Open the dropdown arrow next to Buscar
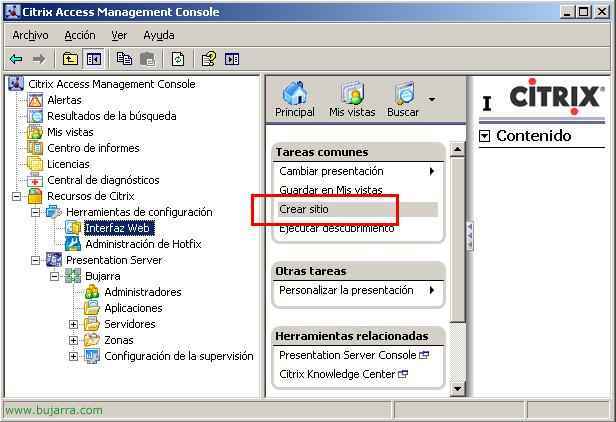This screenshot has width=616, height=422. tap(432, 99)
